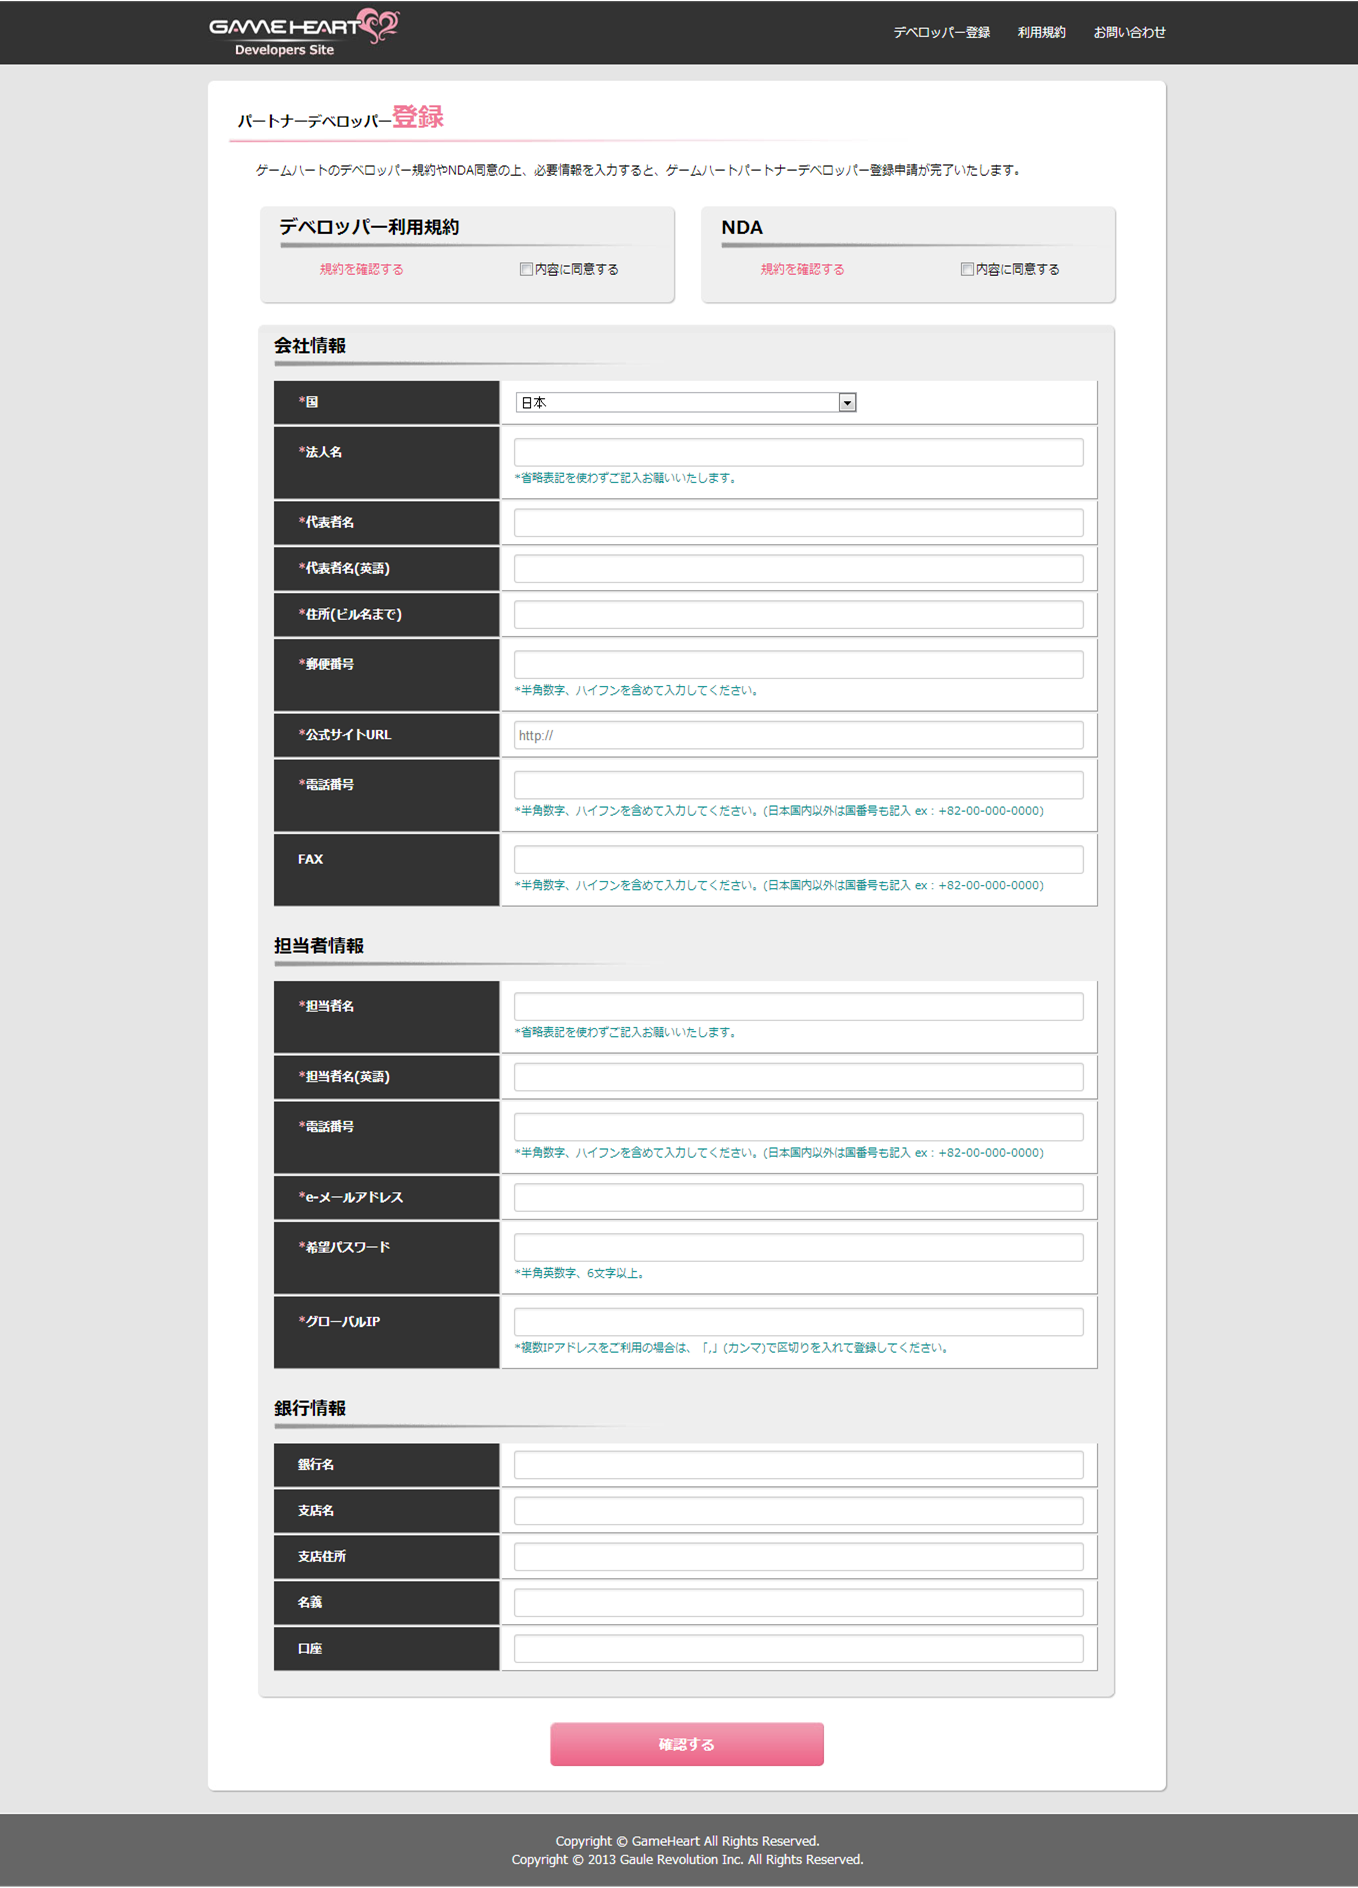Viewport: 1358px width, 1888px height.
Task: Open the 利用規約 nav link
Action: 1041,32
